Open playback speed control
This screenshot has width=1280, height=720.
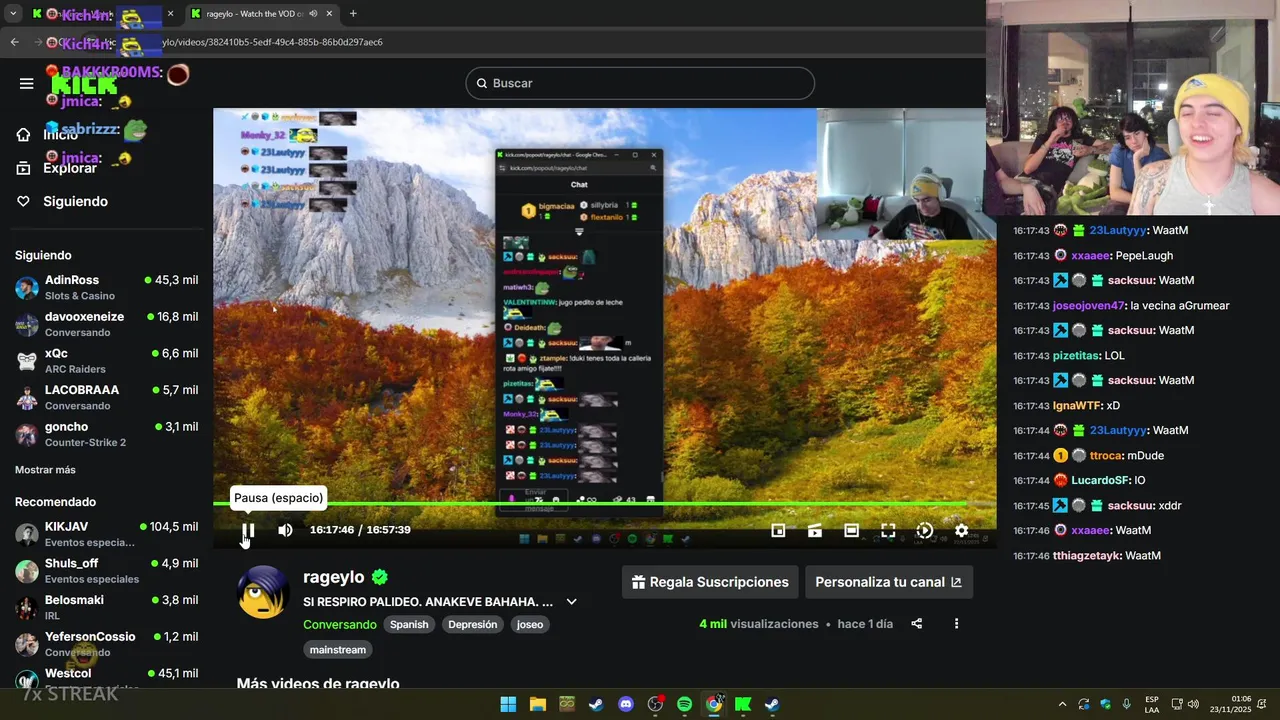click(925, 530)
